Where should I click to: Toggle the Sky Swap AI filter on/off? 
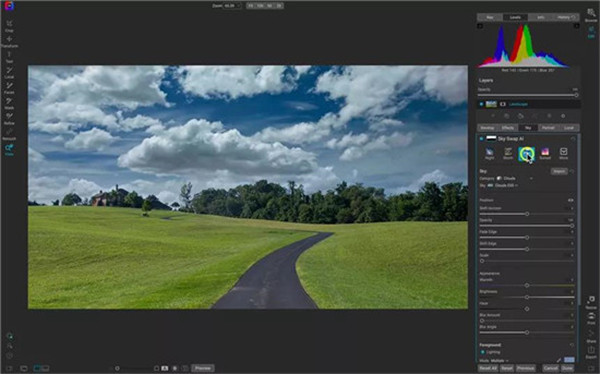481,139
